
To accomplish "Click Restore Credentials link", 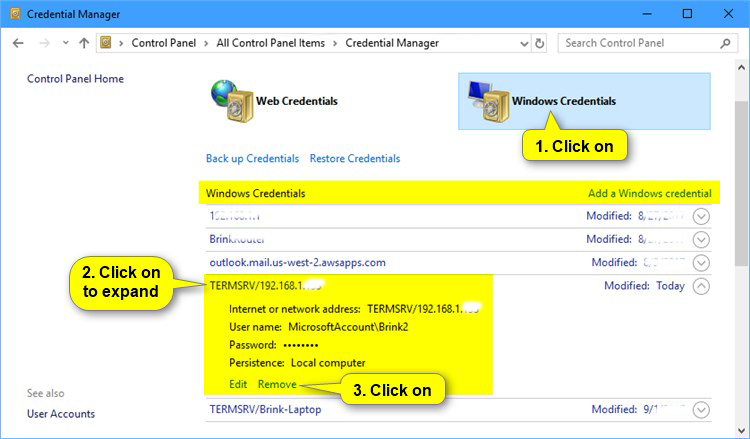I will (x=354, y=159).
